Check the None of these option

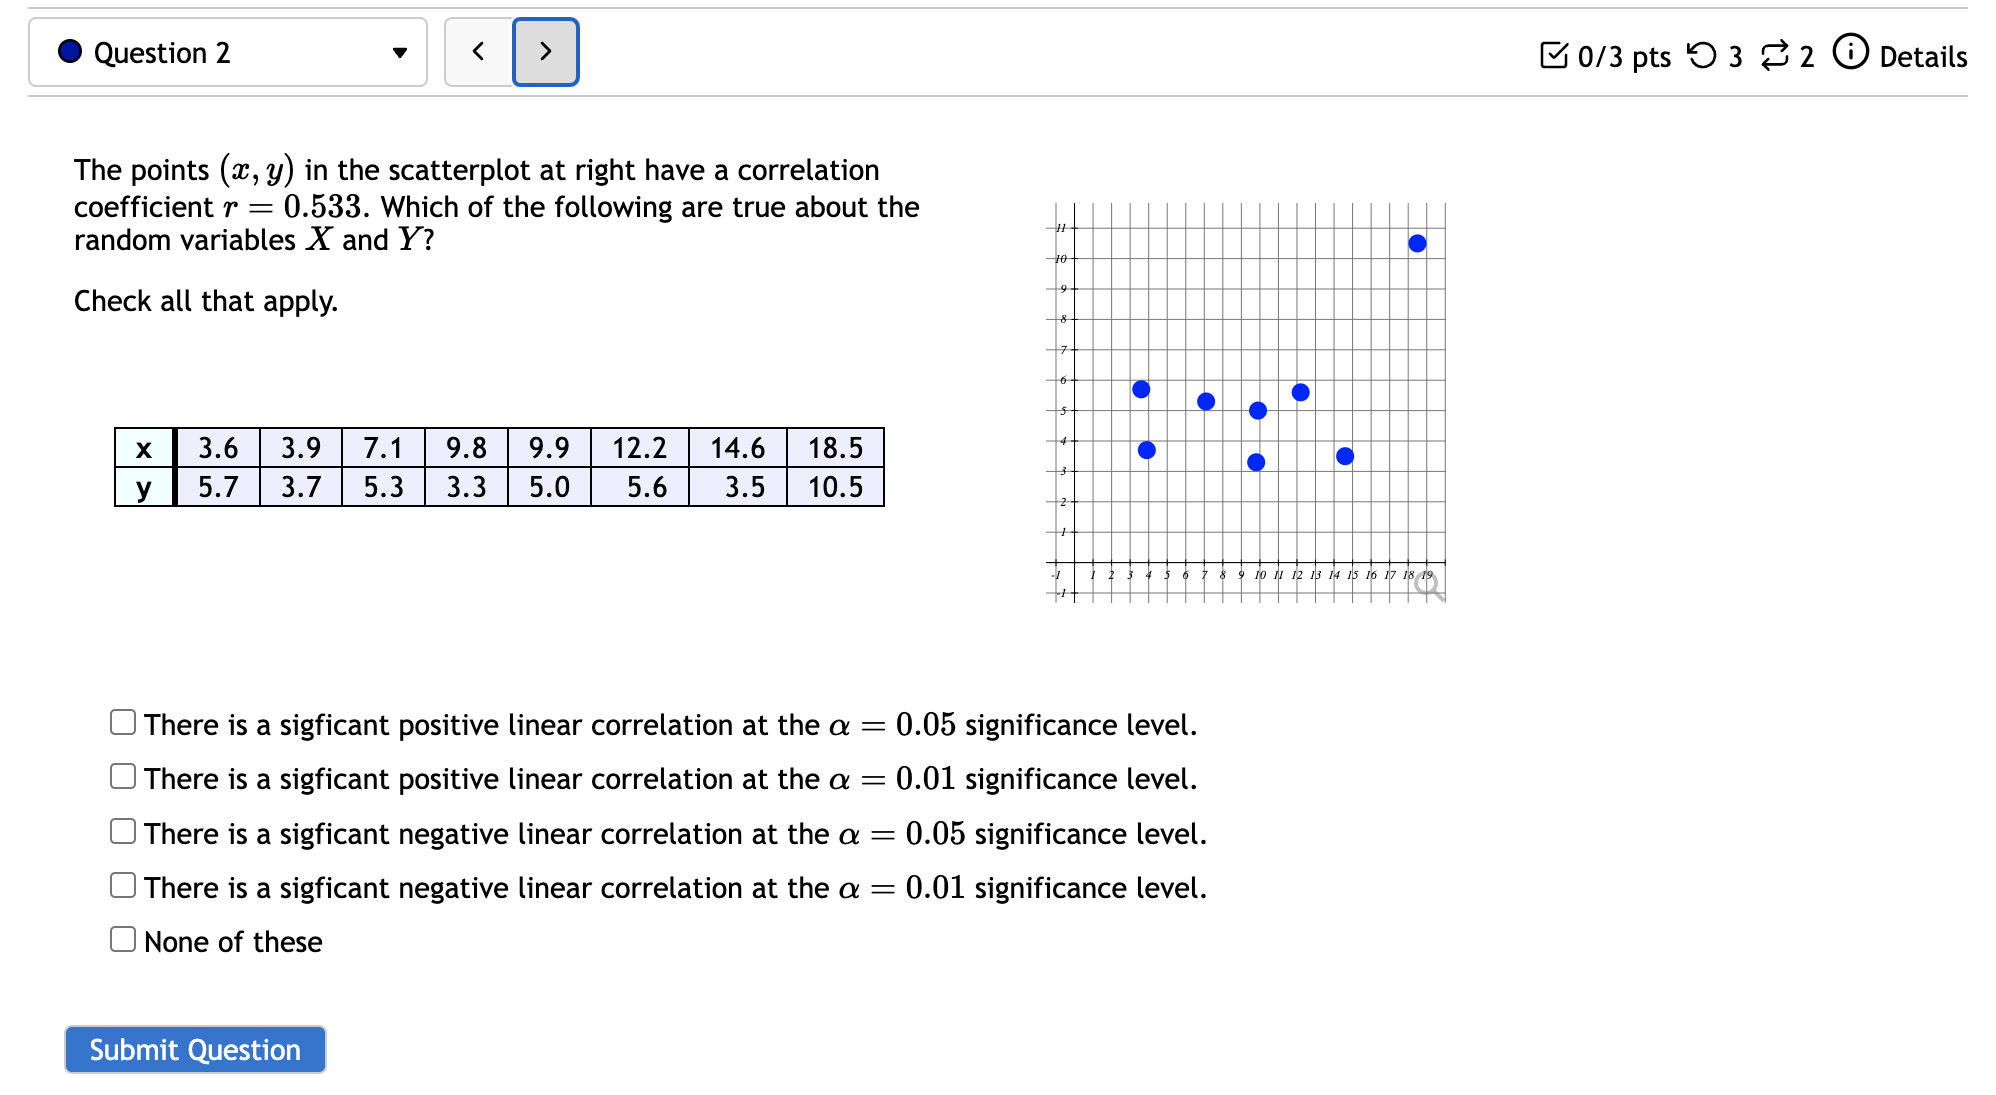122,937
